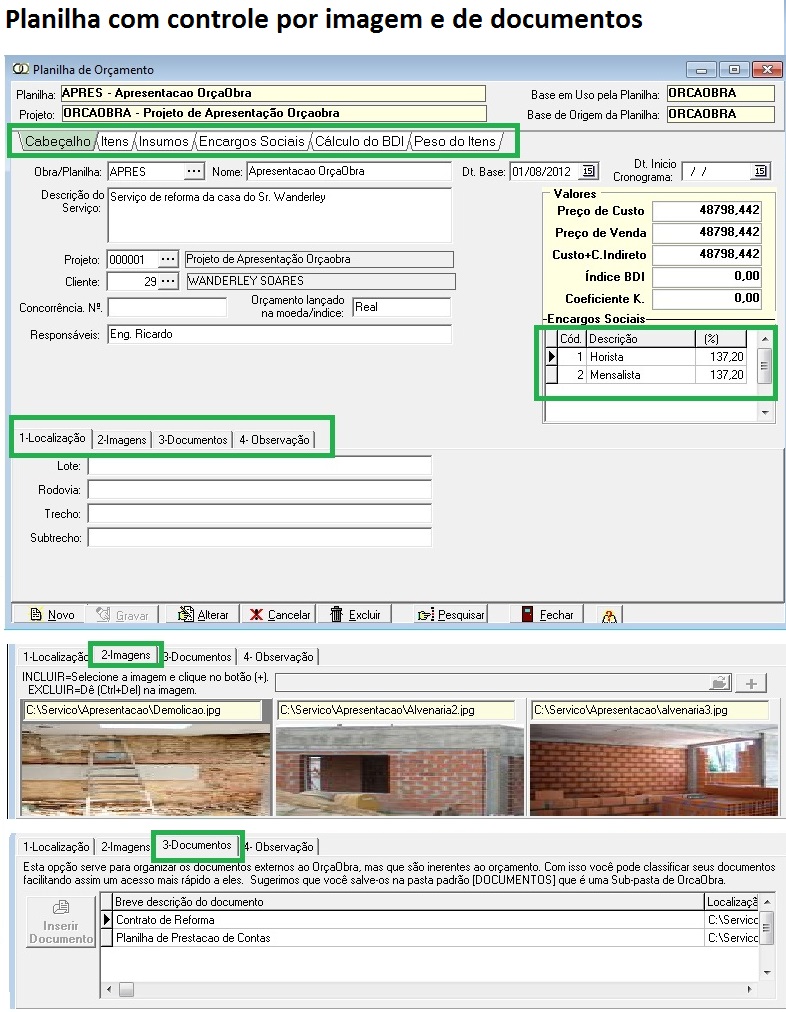
Task: Switch to the Insumos tab
Action: coord(163,142)
